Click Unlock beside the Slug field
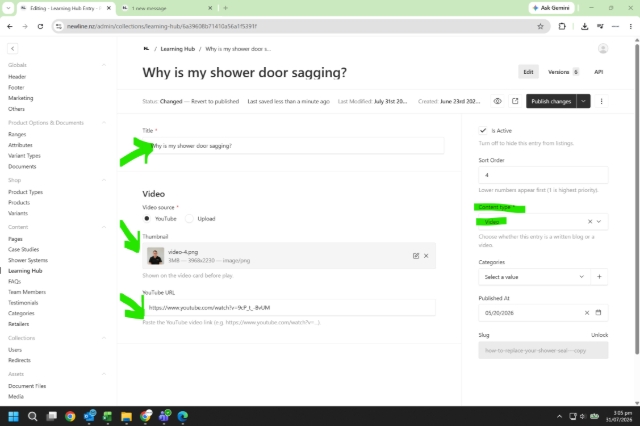This screenshot has height=426, width=640. pyautogui.click(x=599, y=335)
